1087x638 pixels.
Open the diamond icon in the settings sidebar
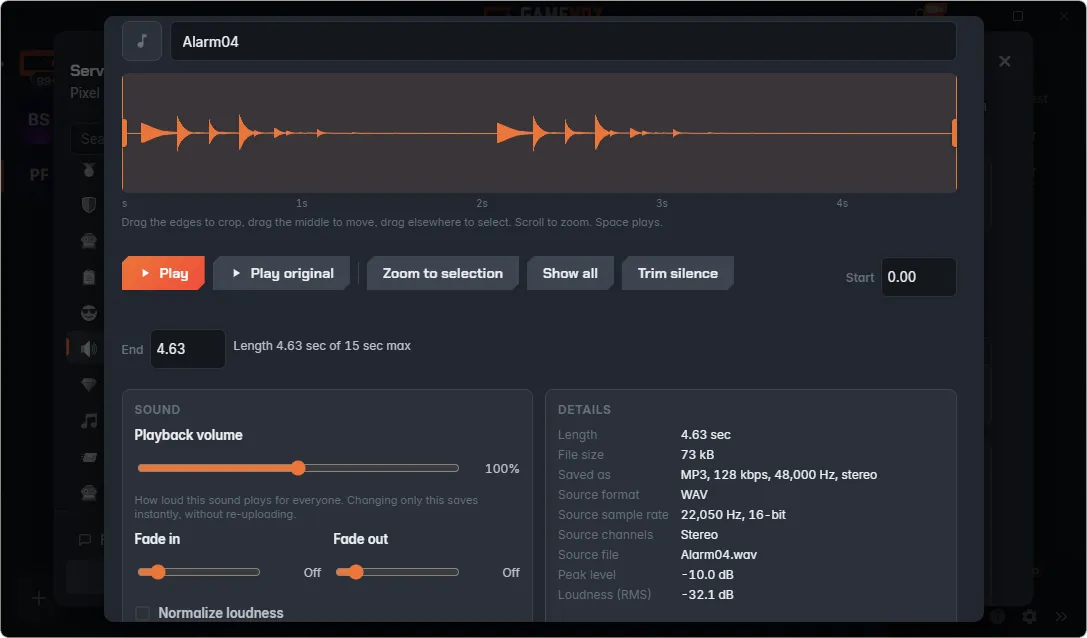click(89, 385)
